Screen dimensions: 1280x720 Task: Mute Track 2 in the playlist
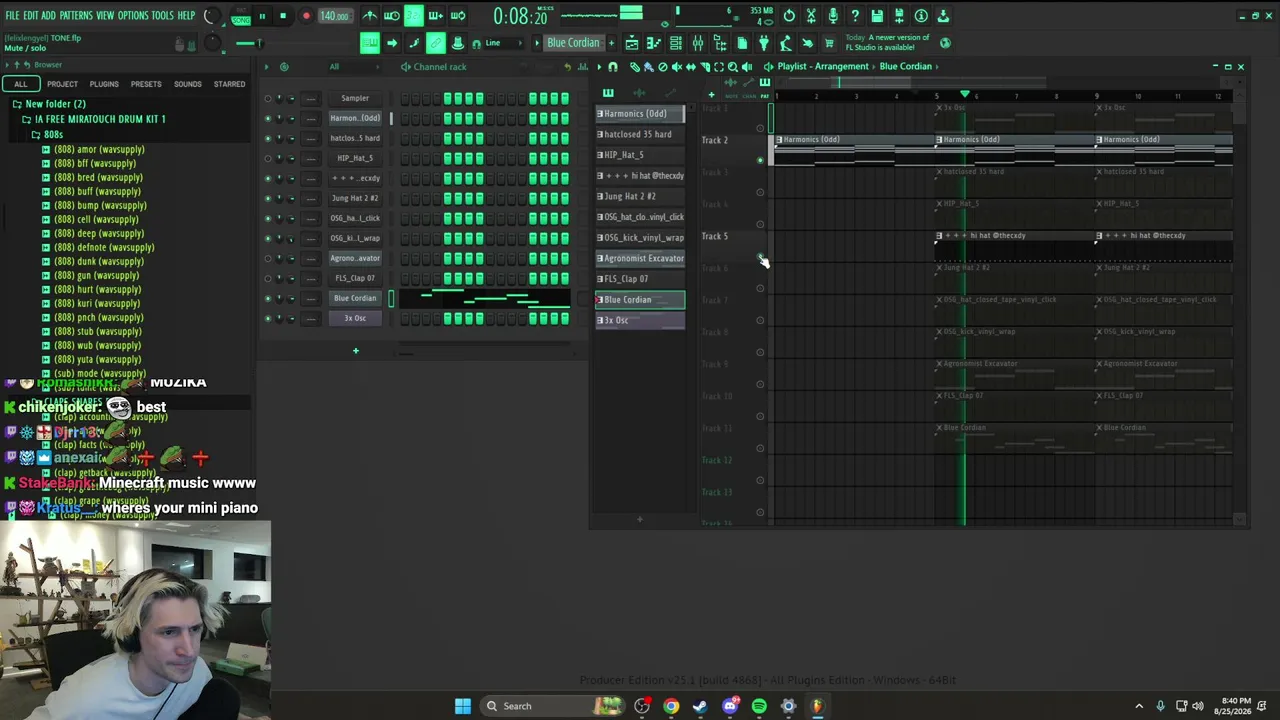[x=761, y=160]
